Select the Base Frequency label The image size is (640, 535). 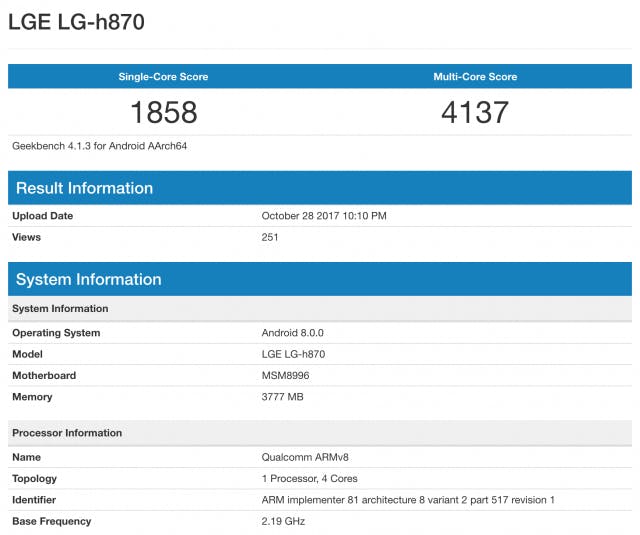tap(52, 522)
